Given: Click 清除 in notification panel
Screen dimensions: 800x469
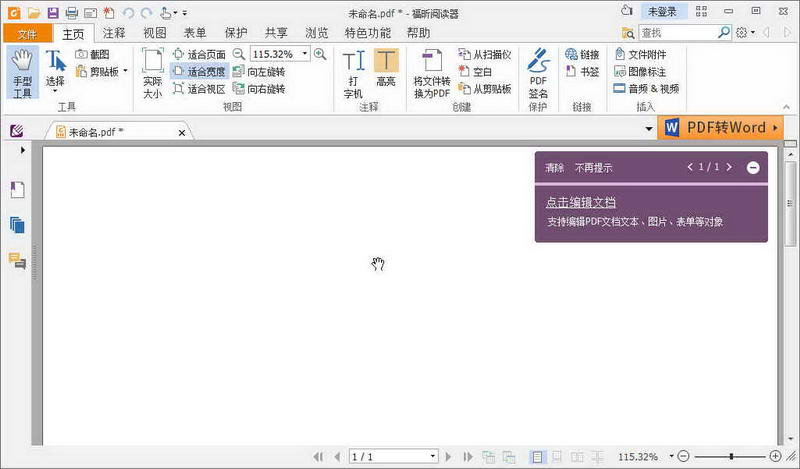Looking at the screenshot, I should (x=555, y=168).
